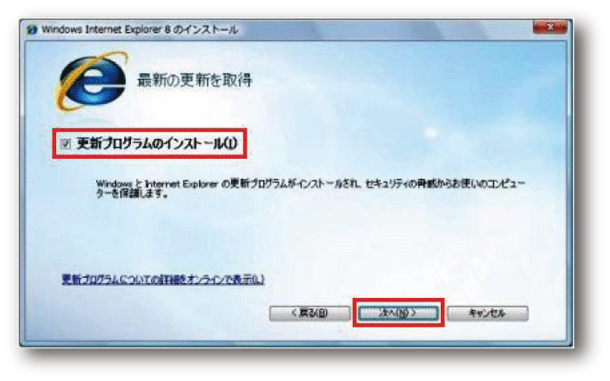
Task: Proceed with the 次へ(N) button
Action: (x=398, y=313)
